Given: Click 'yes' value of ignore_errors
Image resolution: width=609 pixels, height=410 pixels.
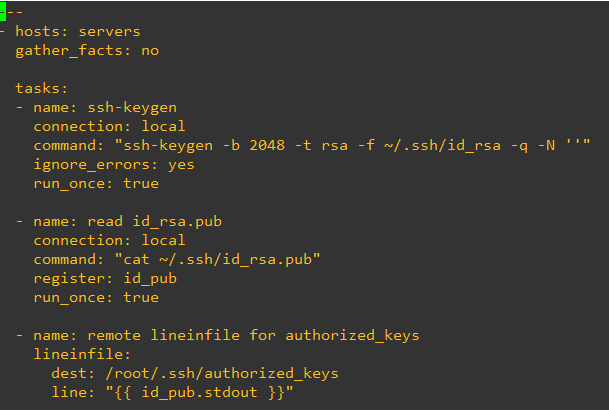Looking at the screenshot, I should pyautogui.click(x=181, y=164).
